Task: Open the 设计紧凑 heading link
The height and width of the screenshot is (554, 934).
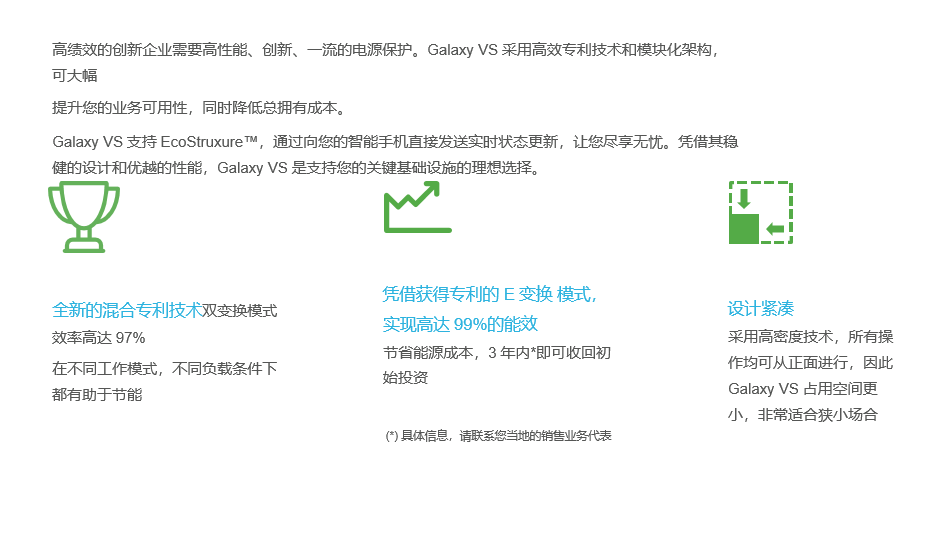Action: click(761, 309)
